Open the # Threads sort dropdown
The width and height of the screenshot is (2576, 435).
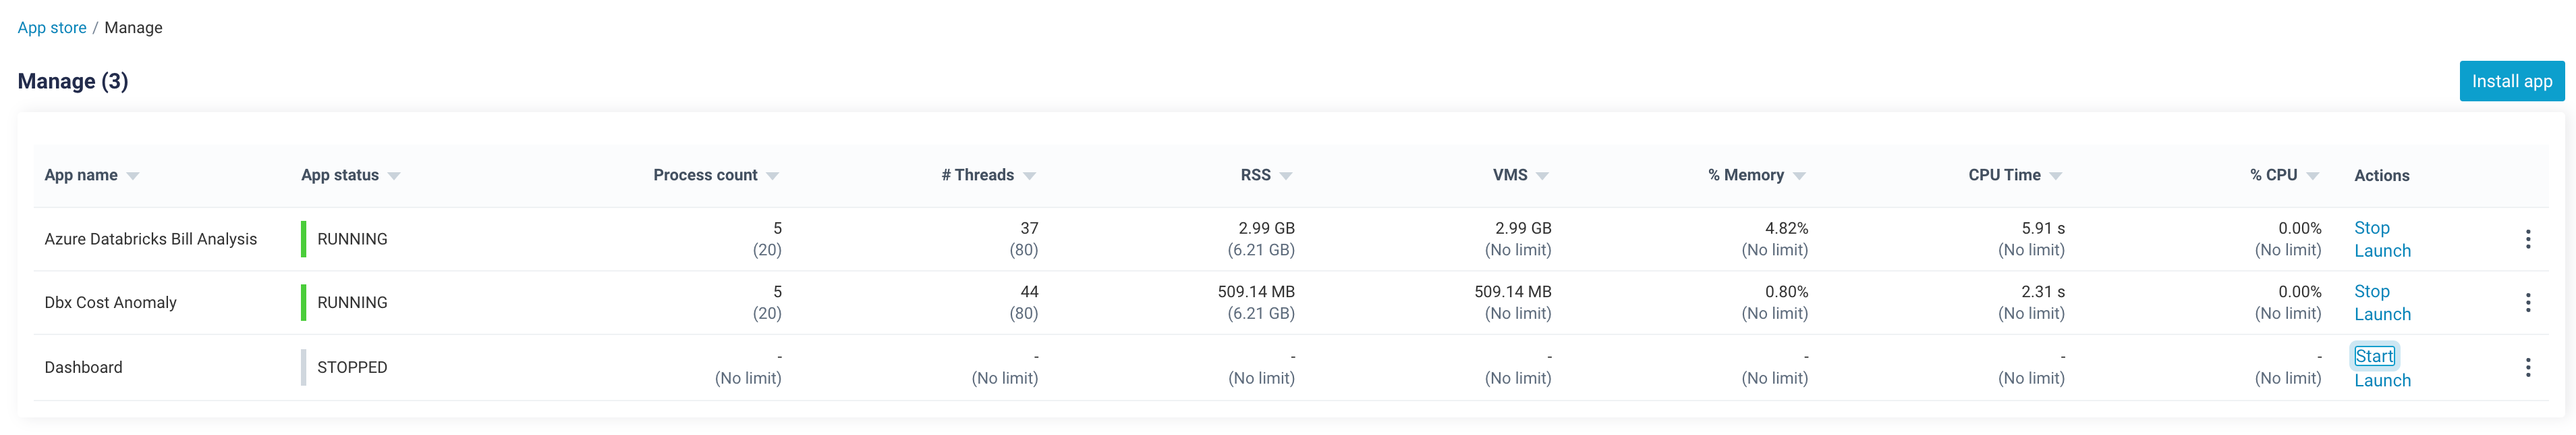click(x=1032, y=175)
